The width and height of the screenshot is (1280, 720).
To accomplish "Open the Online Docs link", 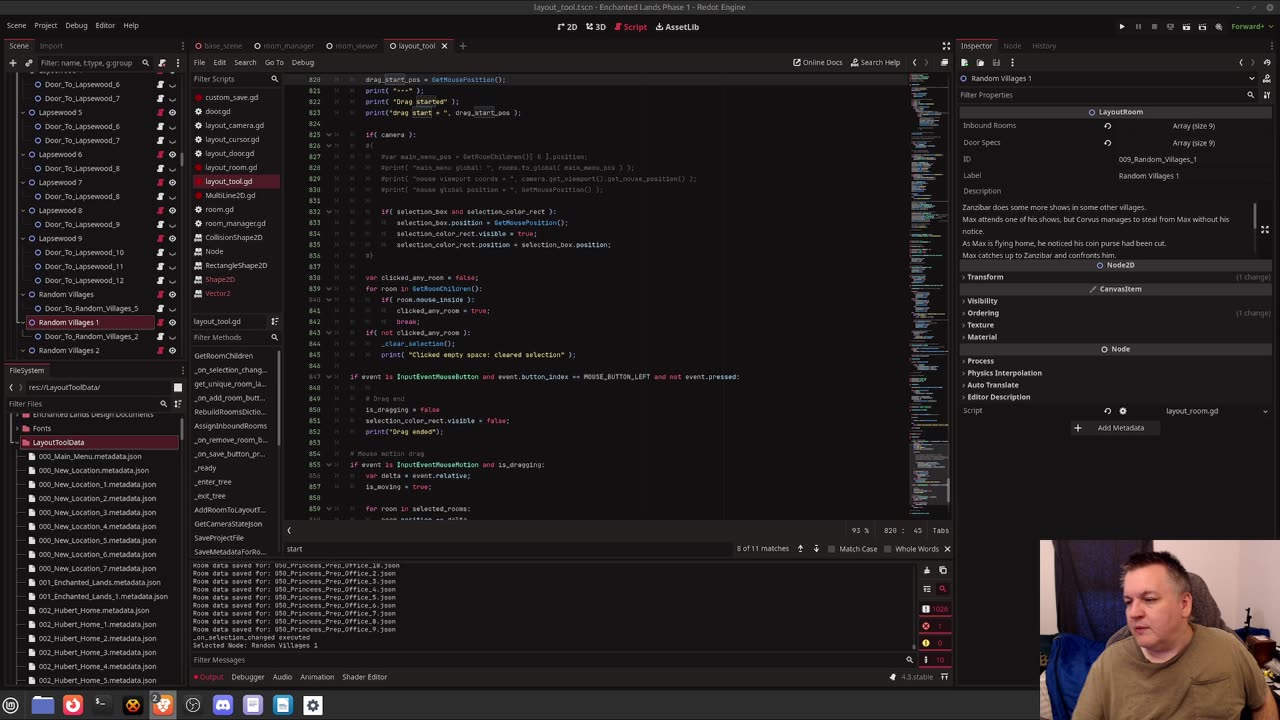I will tap(817, 62).
